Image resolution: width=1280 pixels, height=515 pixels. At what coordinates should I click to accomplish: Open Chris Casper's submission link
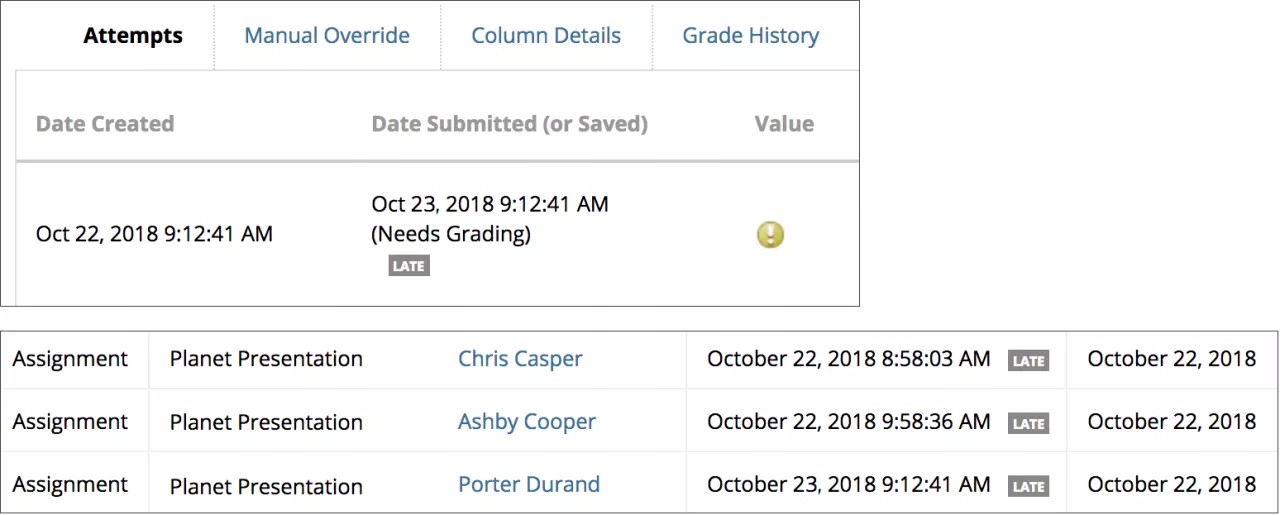[x=520, y=359]
